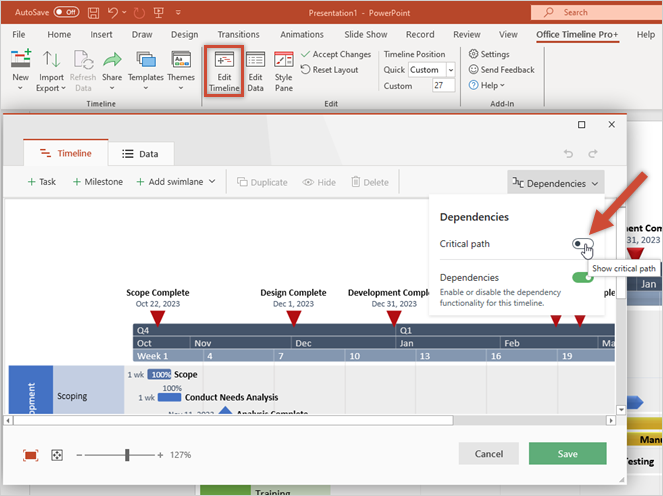663x496 pixels.
Task: Click the Design Complete milestone marker
Action: [x=293, y=318]
